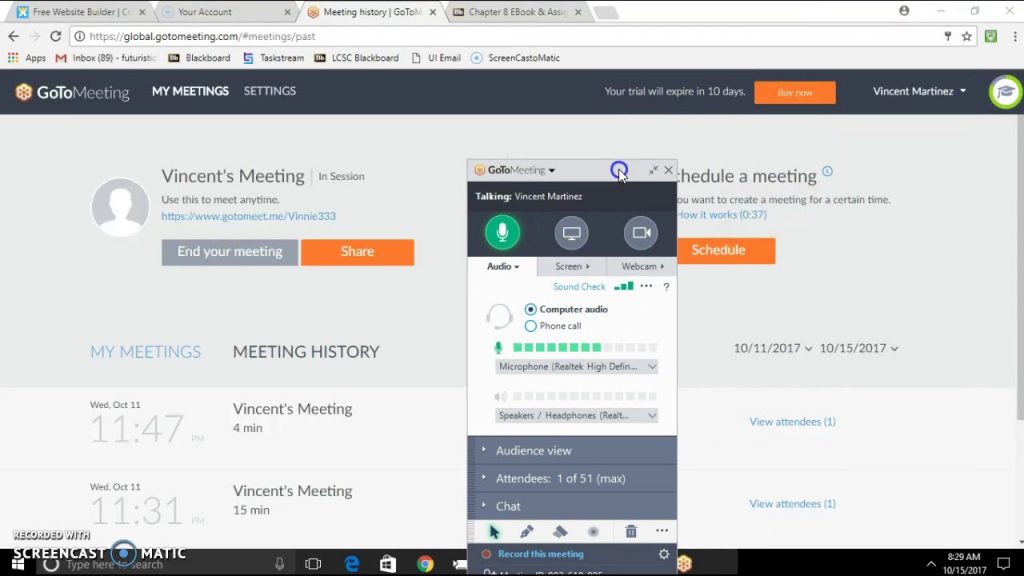The height and width of the screenshot is (576, 1024).
Task: Bookmark page with the star icon
Action: (x=967, y=37)
